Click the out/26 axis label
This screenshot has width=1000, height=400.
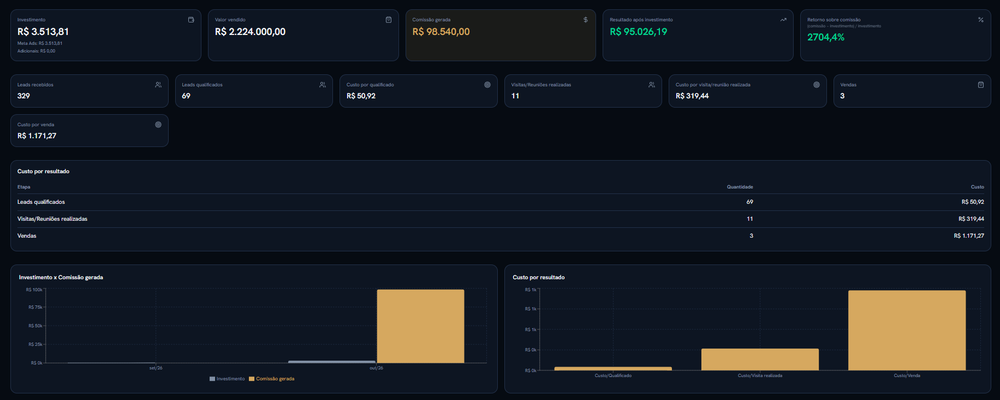pyautogui.click(x=376, y=368)
